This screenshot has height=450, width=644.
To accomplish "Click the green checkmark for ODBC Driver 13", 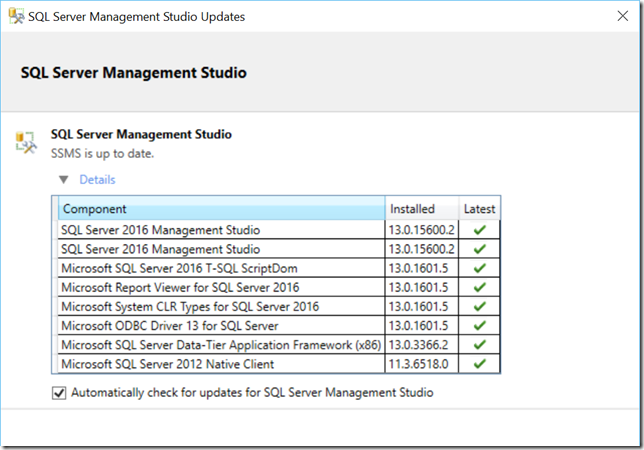I will [480, 325].
